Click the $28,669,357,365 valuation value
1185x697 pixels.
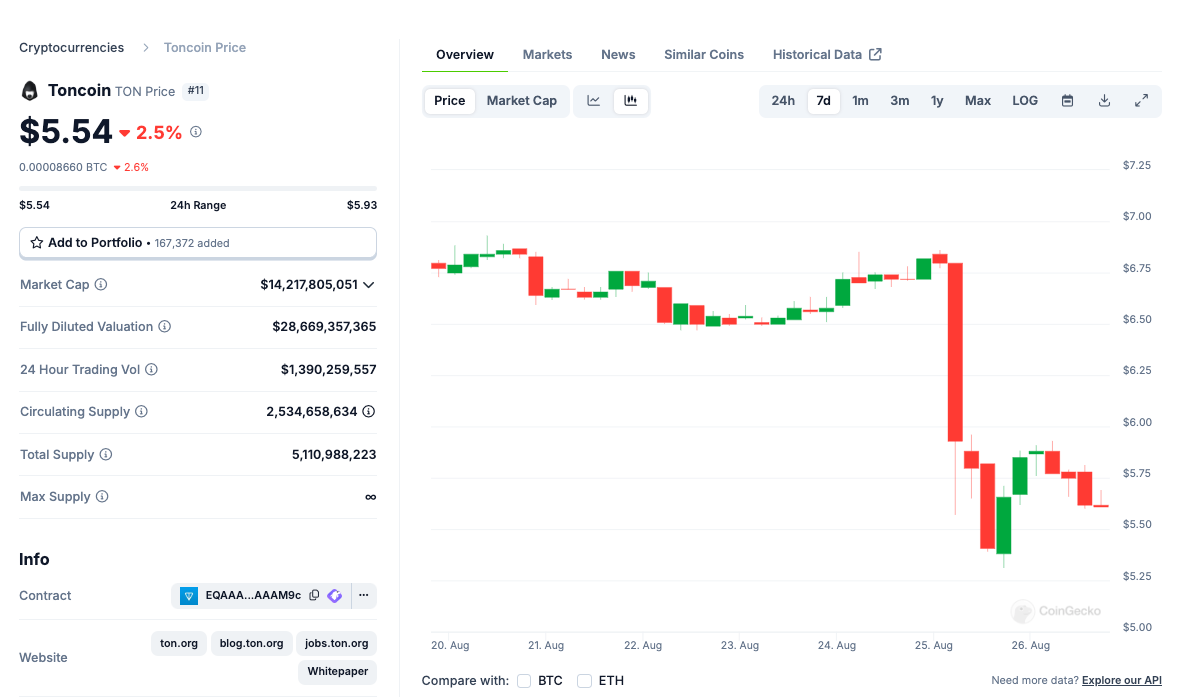[x=324, y=327]
